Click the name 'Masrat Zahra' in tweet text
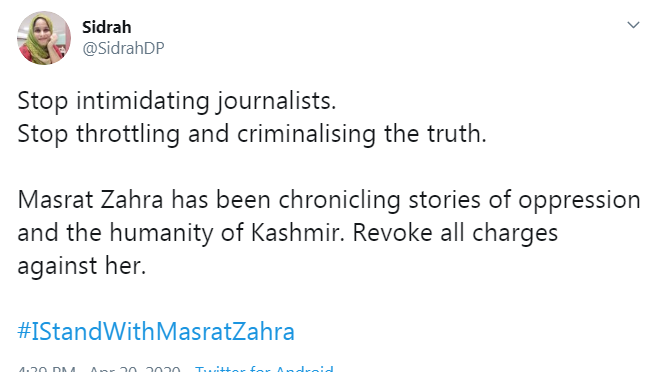This screenshot has height=372, width=653. coord(90,200)
